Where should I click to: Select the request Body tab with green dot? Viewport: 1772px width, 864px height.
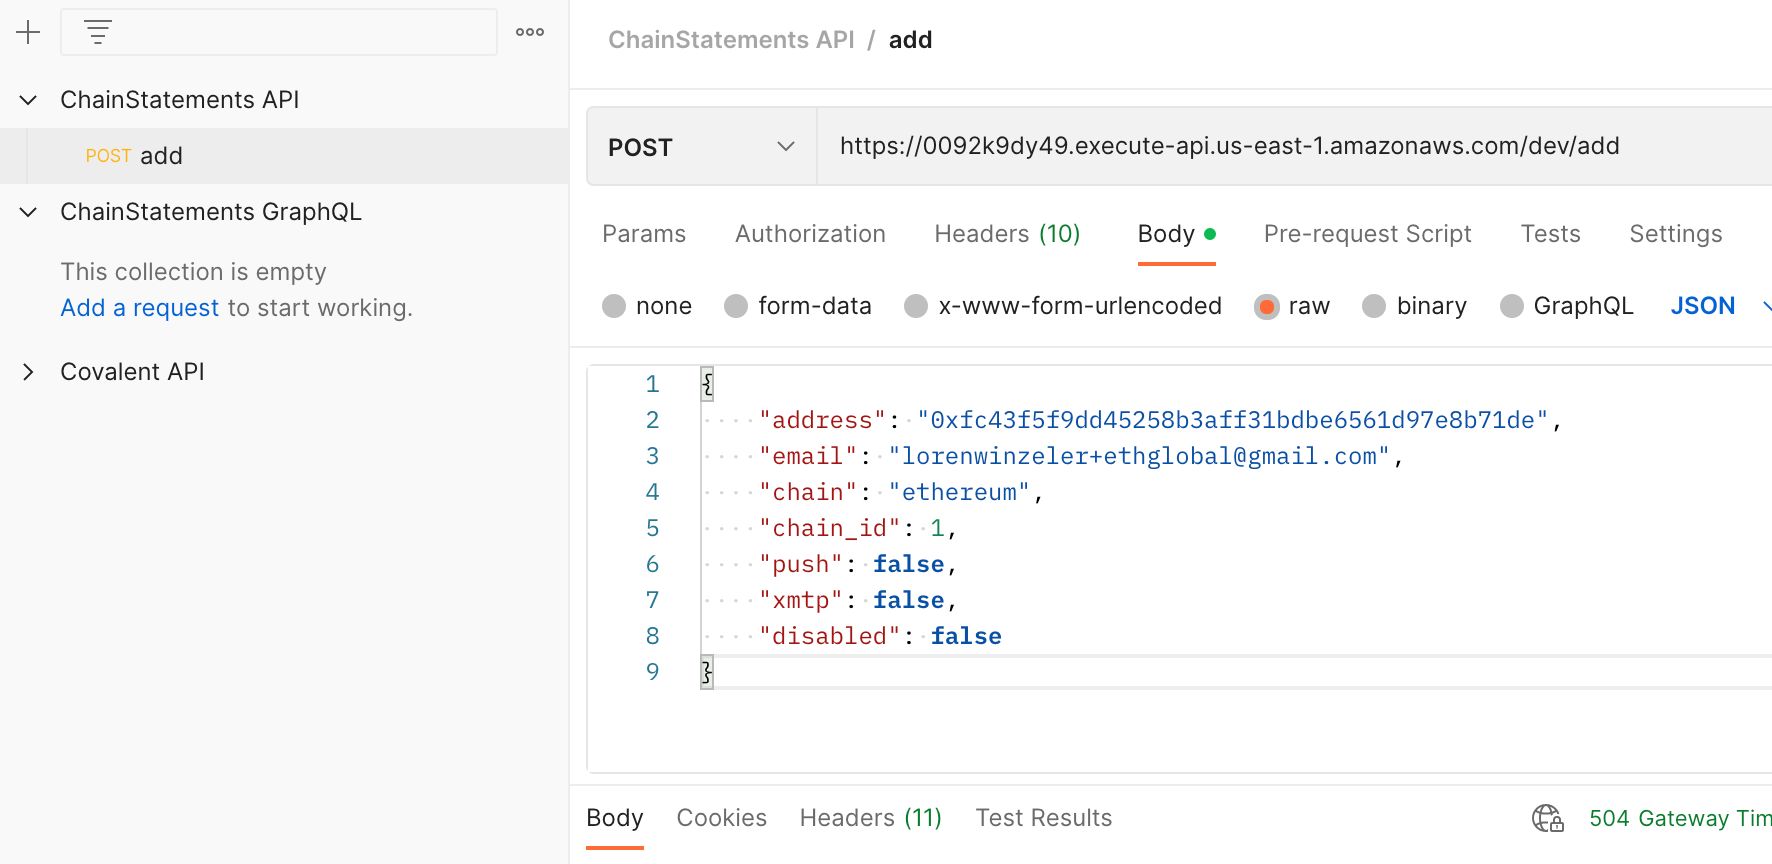[x=1176, y=234]
